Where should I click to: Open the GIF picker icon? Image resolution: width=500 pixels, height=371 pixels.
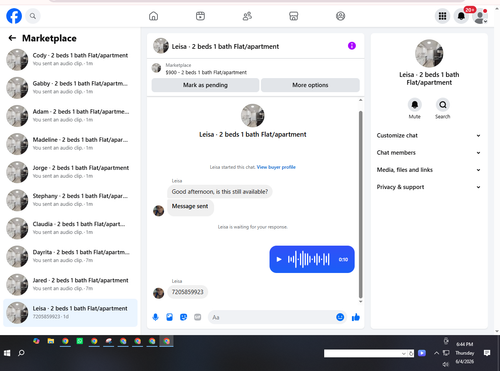click(198, 317)
